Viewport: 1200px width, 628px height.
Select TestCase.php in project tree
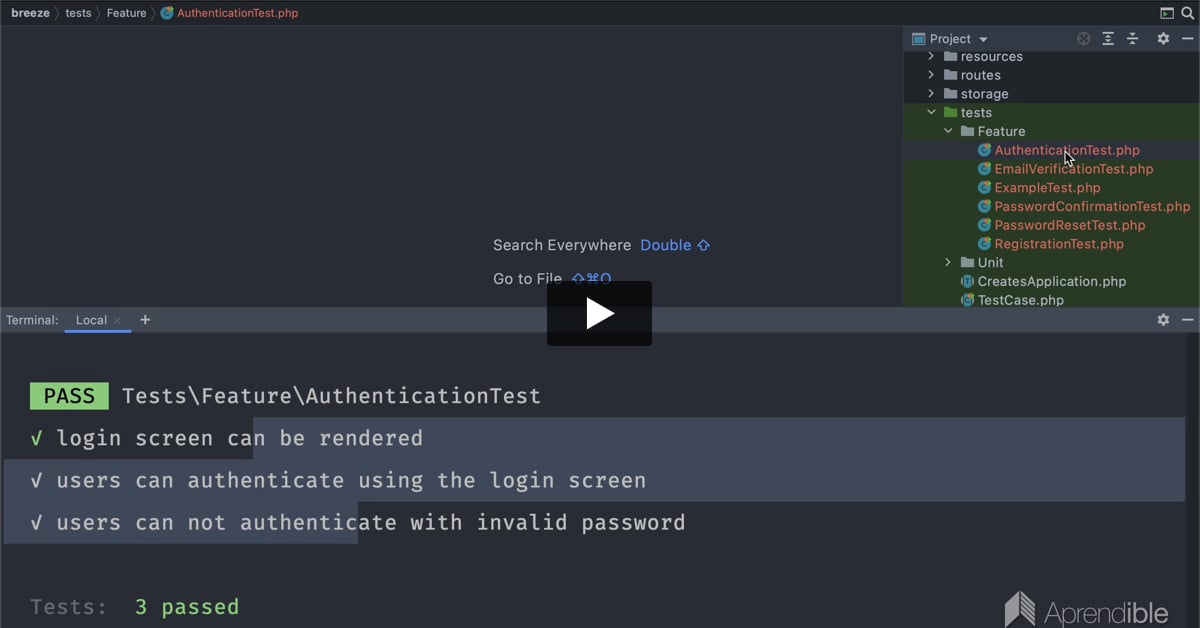click(x=1021, y=300)
